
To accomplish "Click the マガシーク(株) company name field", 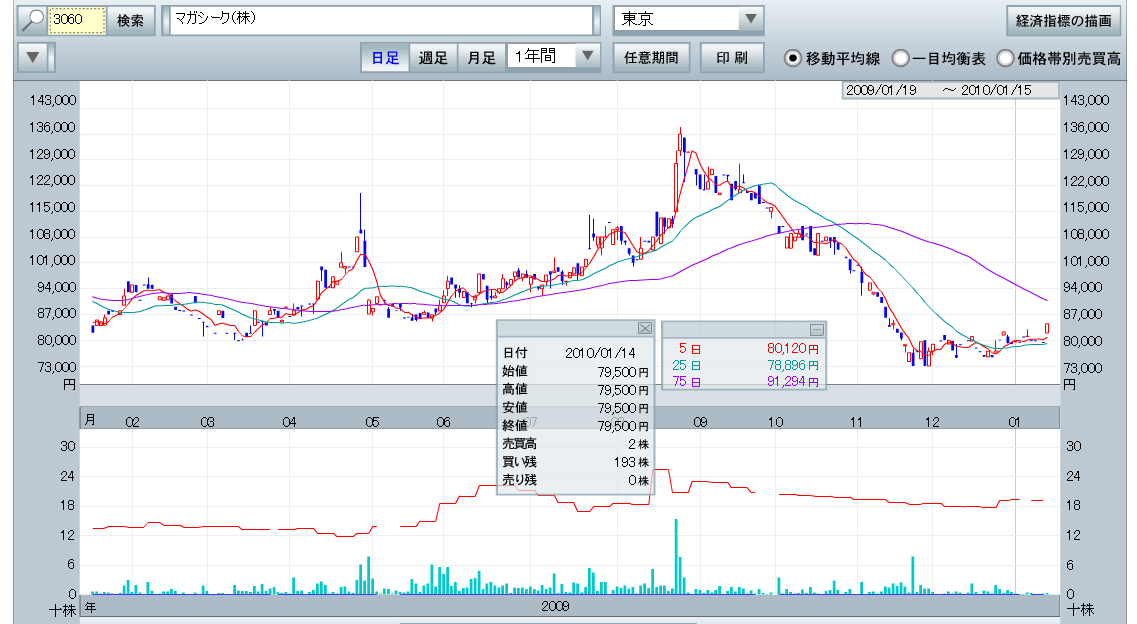I will [381, 20].
